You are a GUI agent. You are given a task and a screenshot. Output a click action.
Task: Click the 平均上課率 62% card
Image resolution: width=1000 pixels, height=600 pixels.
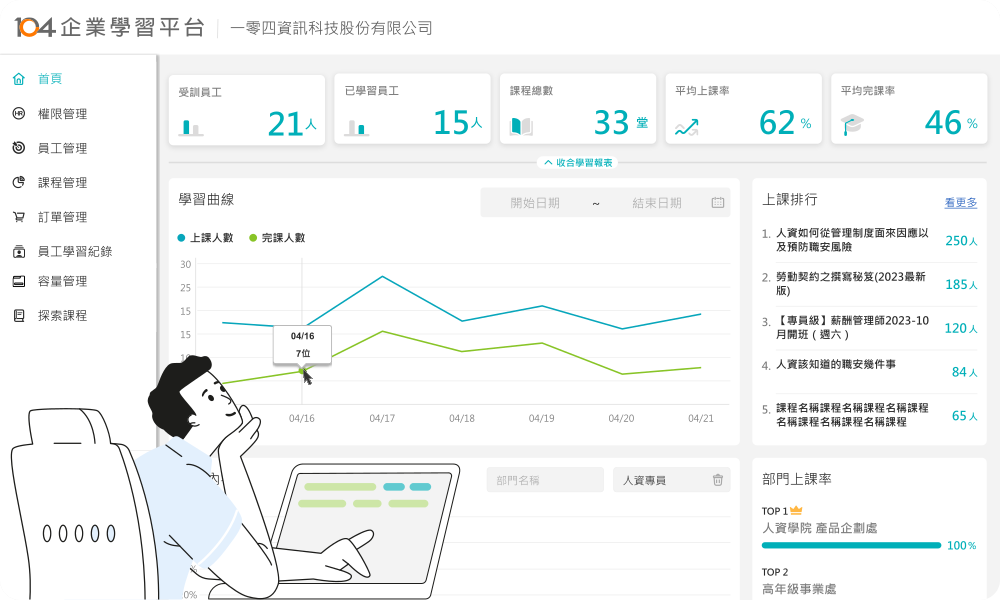point(744,108)
